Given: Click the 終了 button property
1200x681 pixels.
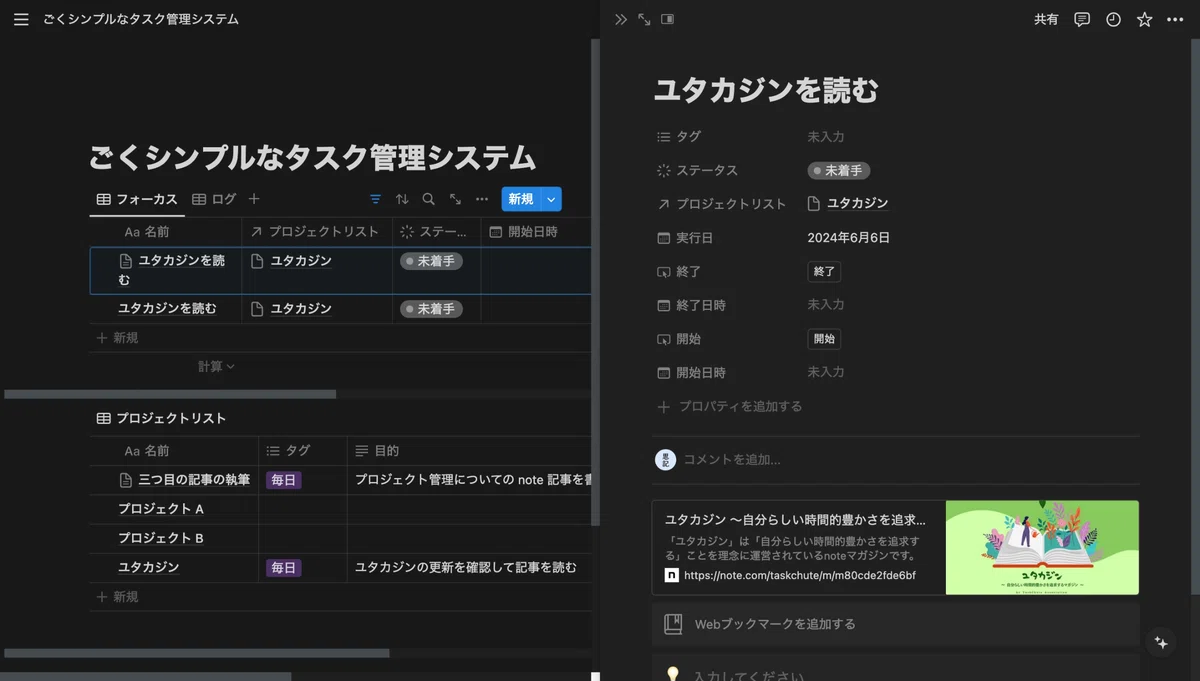Looking at the screenshot, I should click(824, 272).
